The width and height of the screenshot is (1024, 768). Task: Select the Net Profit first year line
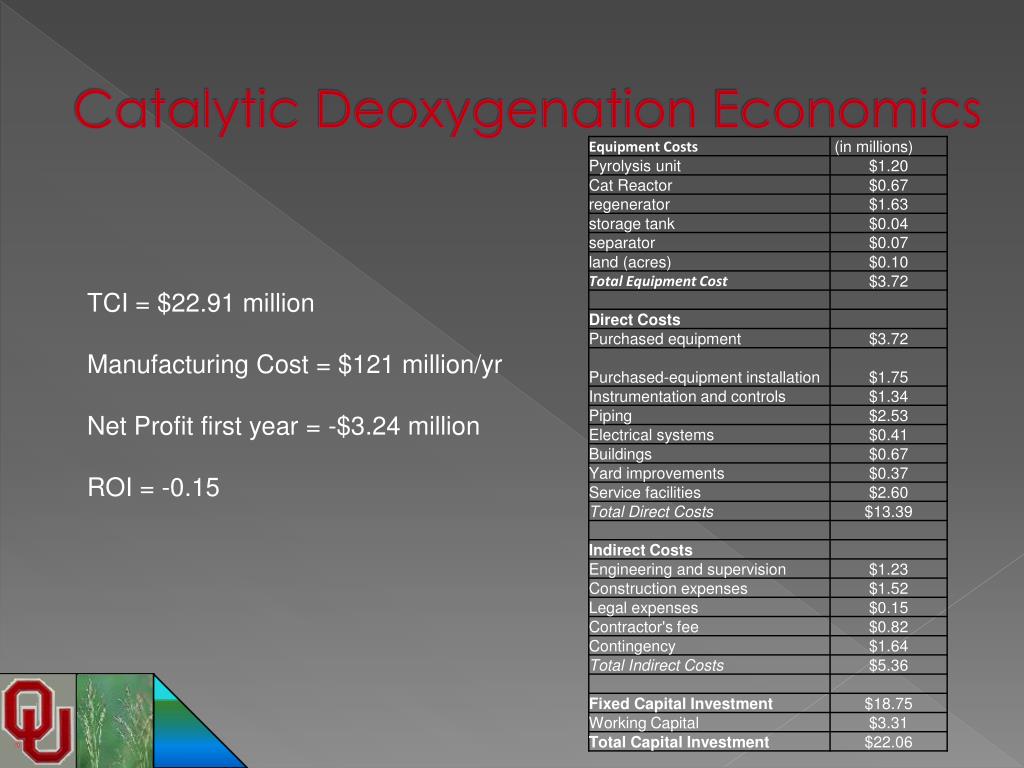click(283, 426)
